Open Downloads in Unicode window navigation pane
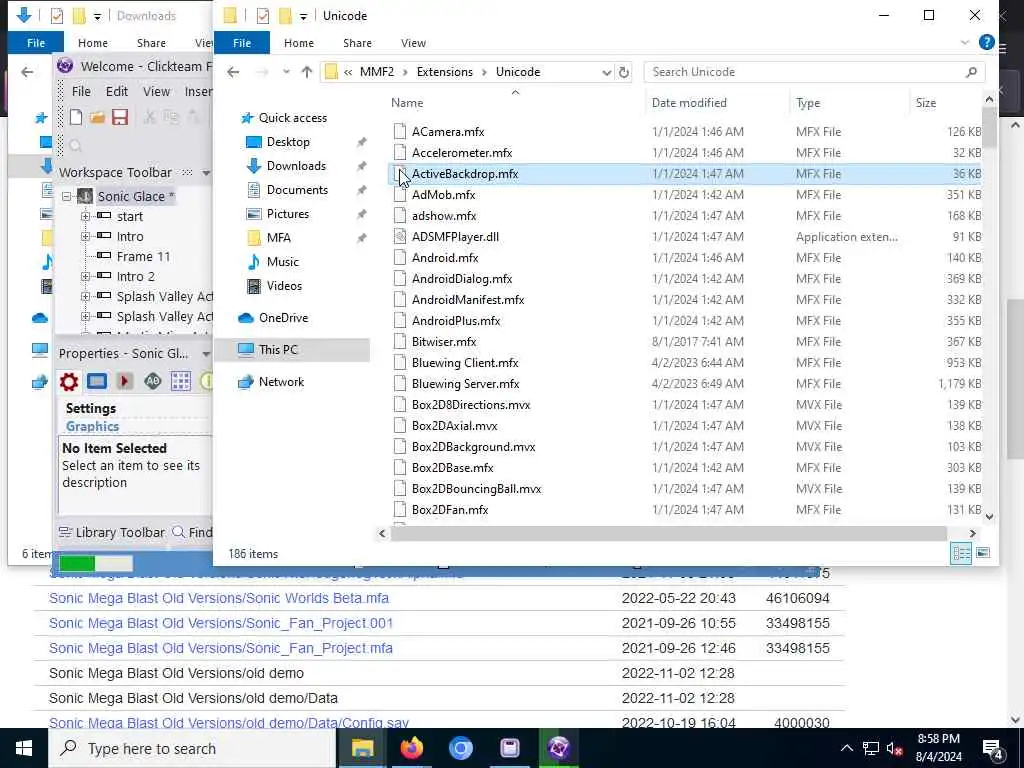 pos(296,166)
